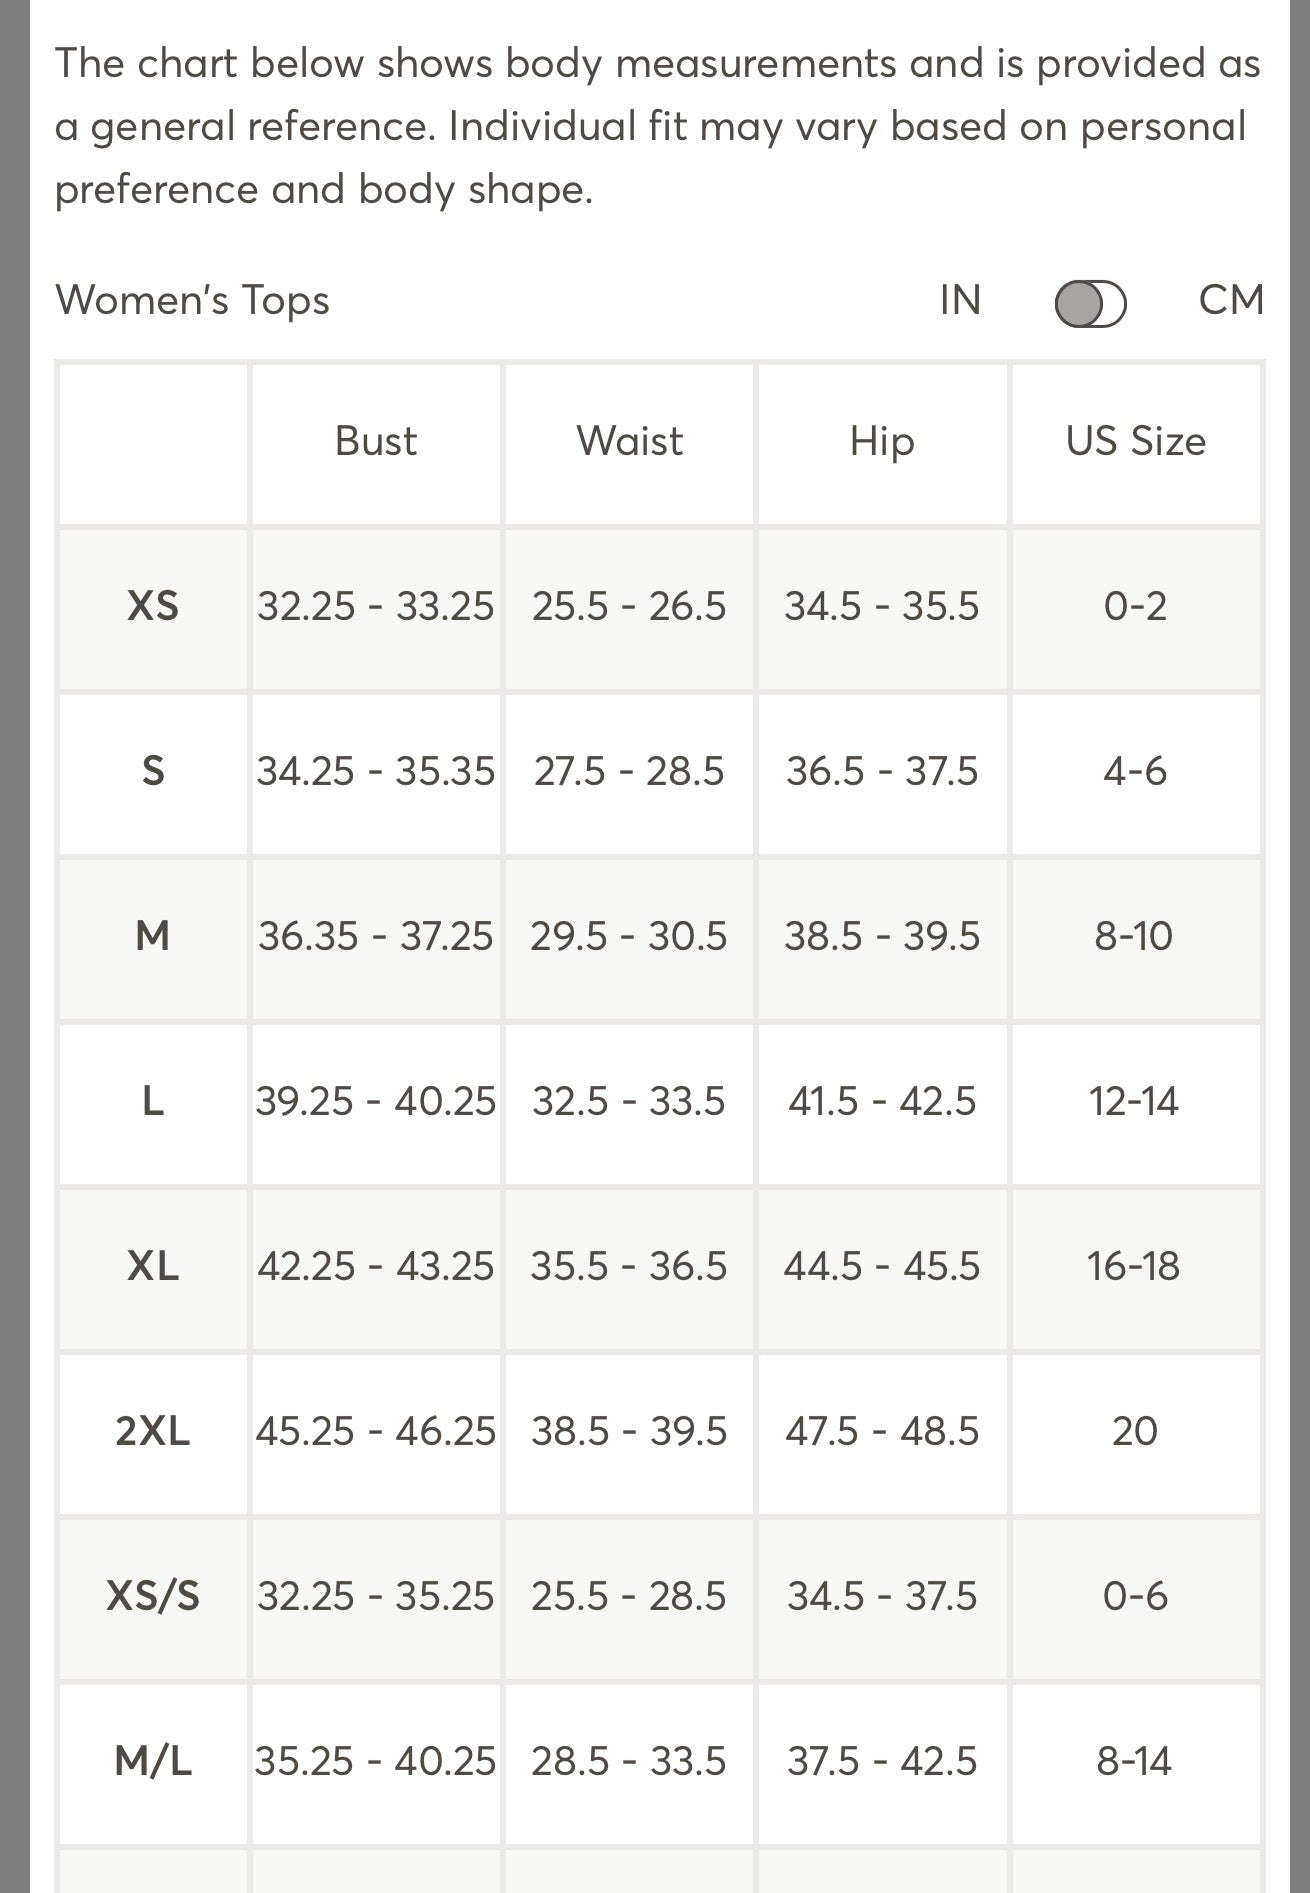
Task: Click the US Size column header
Action: [x=1136, y=441]
